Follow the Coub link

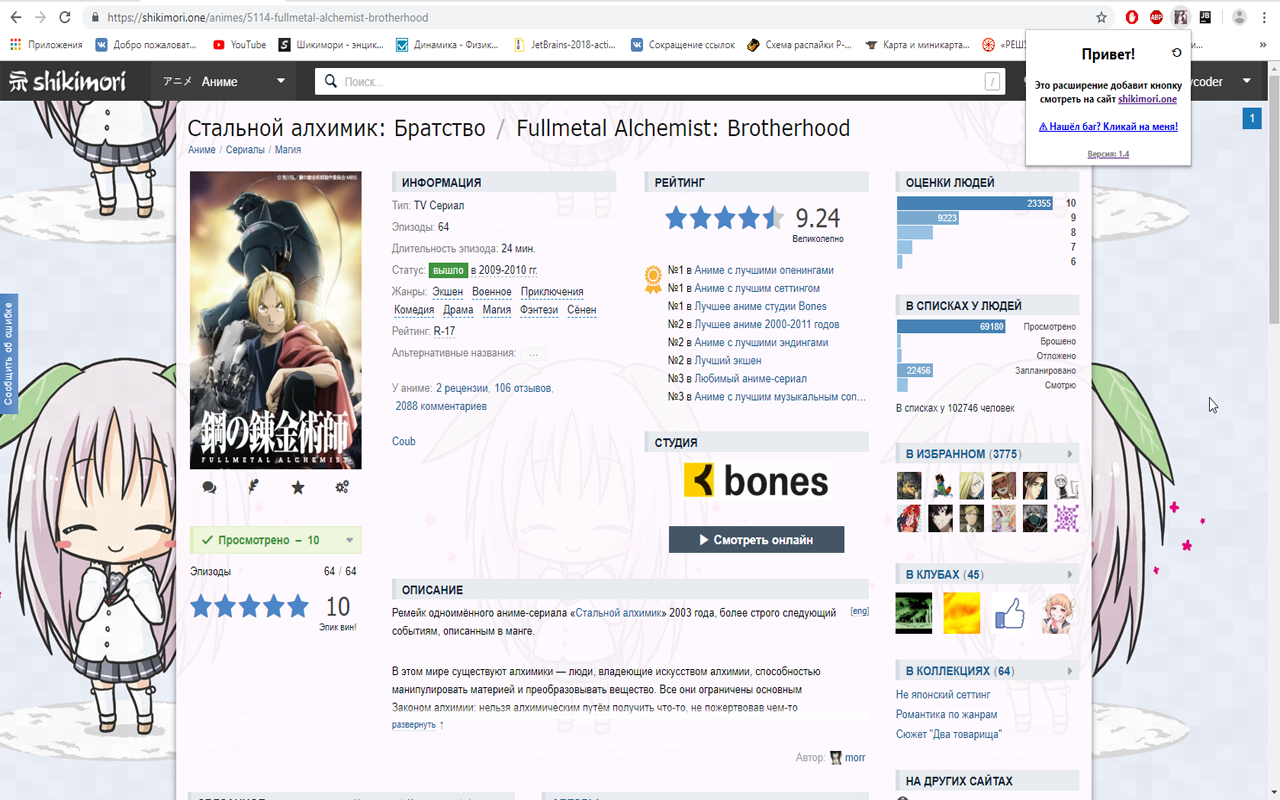pos(404,441)
